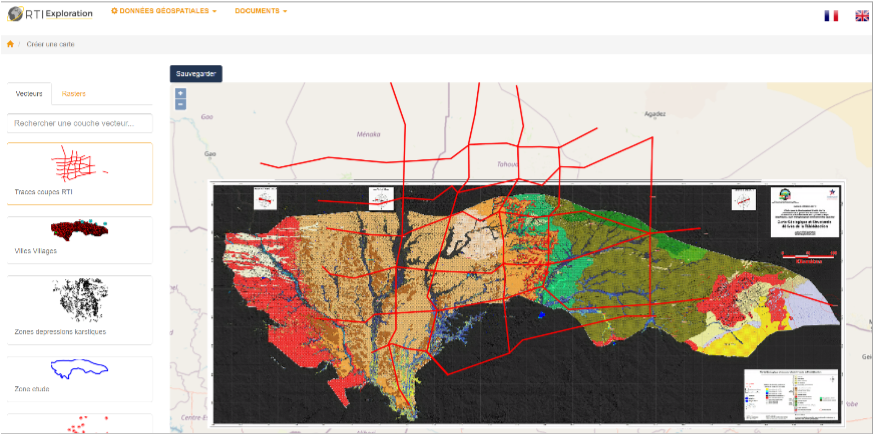Screen dimensions: 875x435
Task: Select the Traces coupes RTI layer thumbnail
Action: pyautogui.click(x=78, y=164)
